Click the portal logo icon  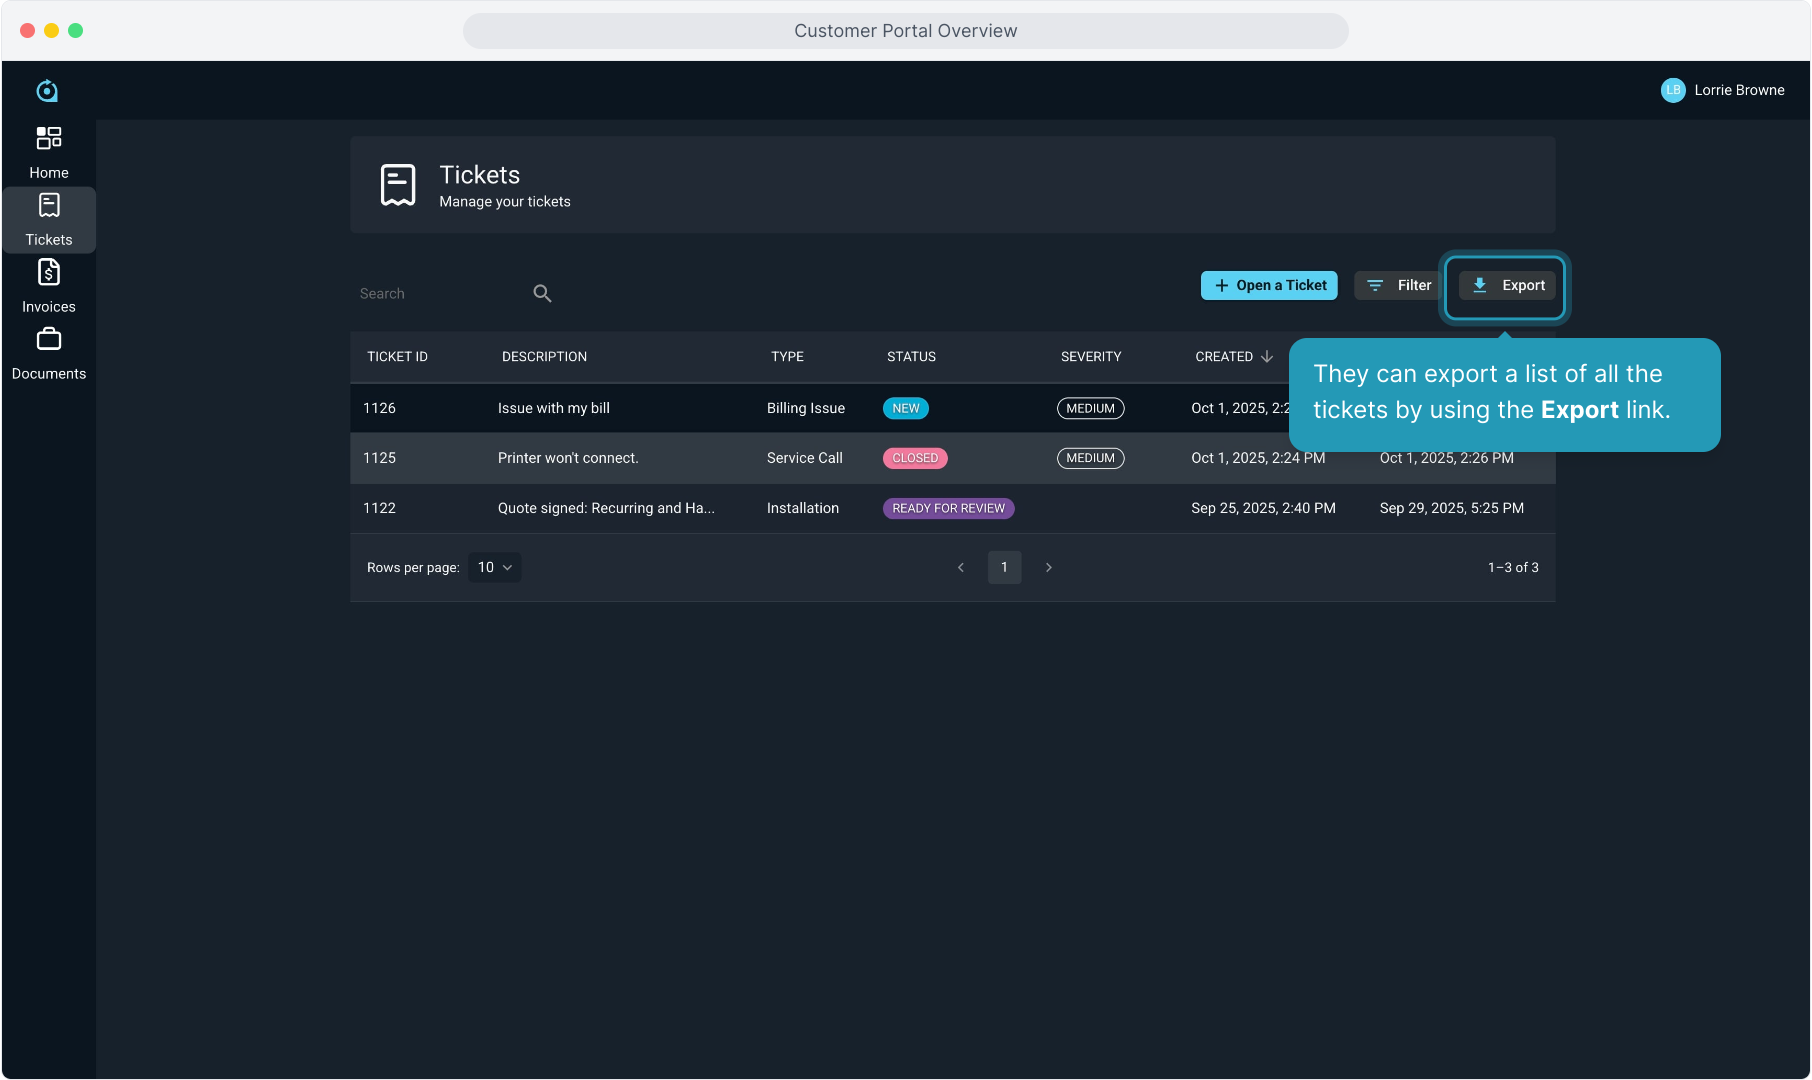(x=47, y=91)
